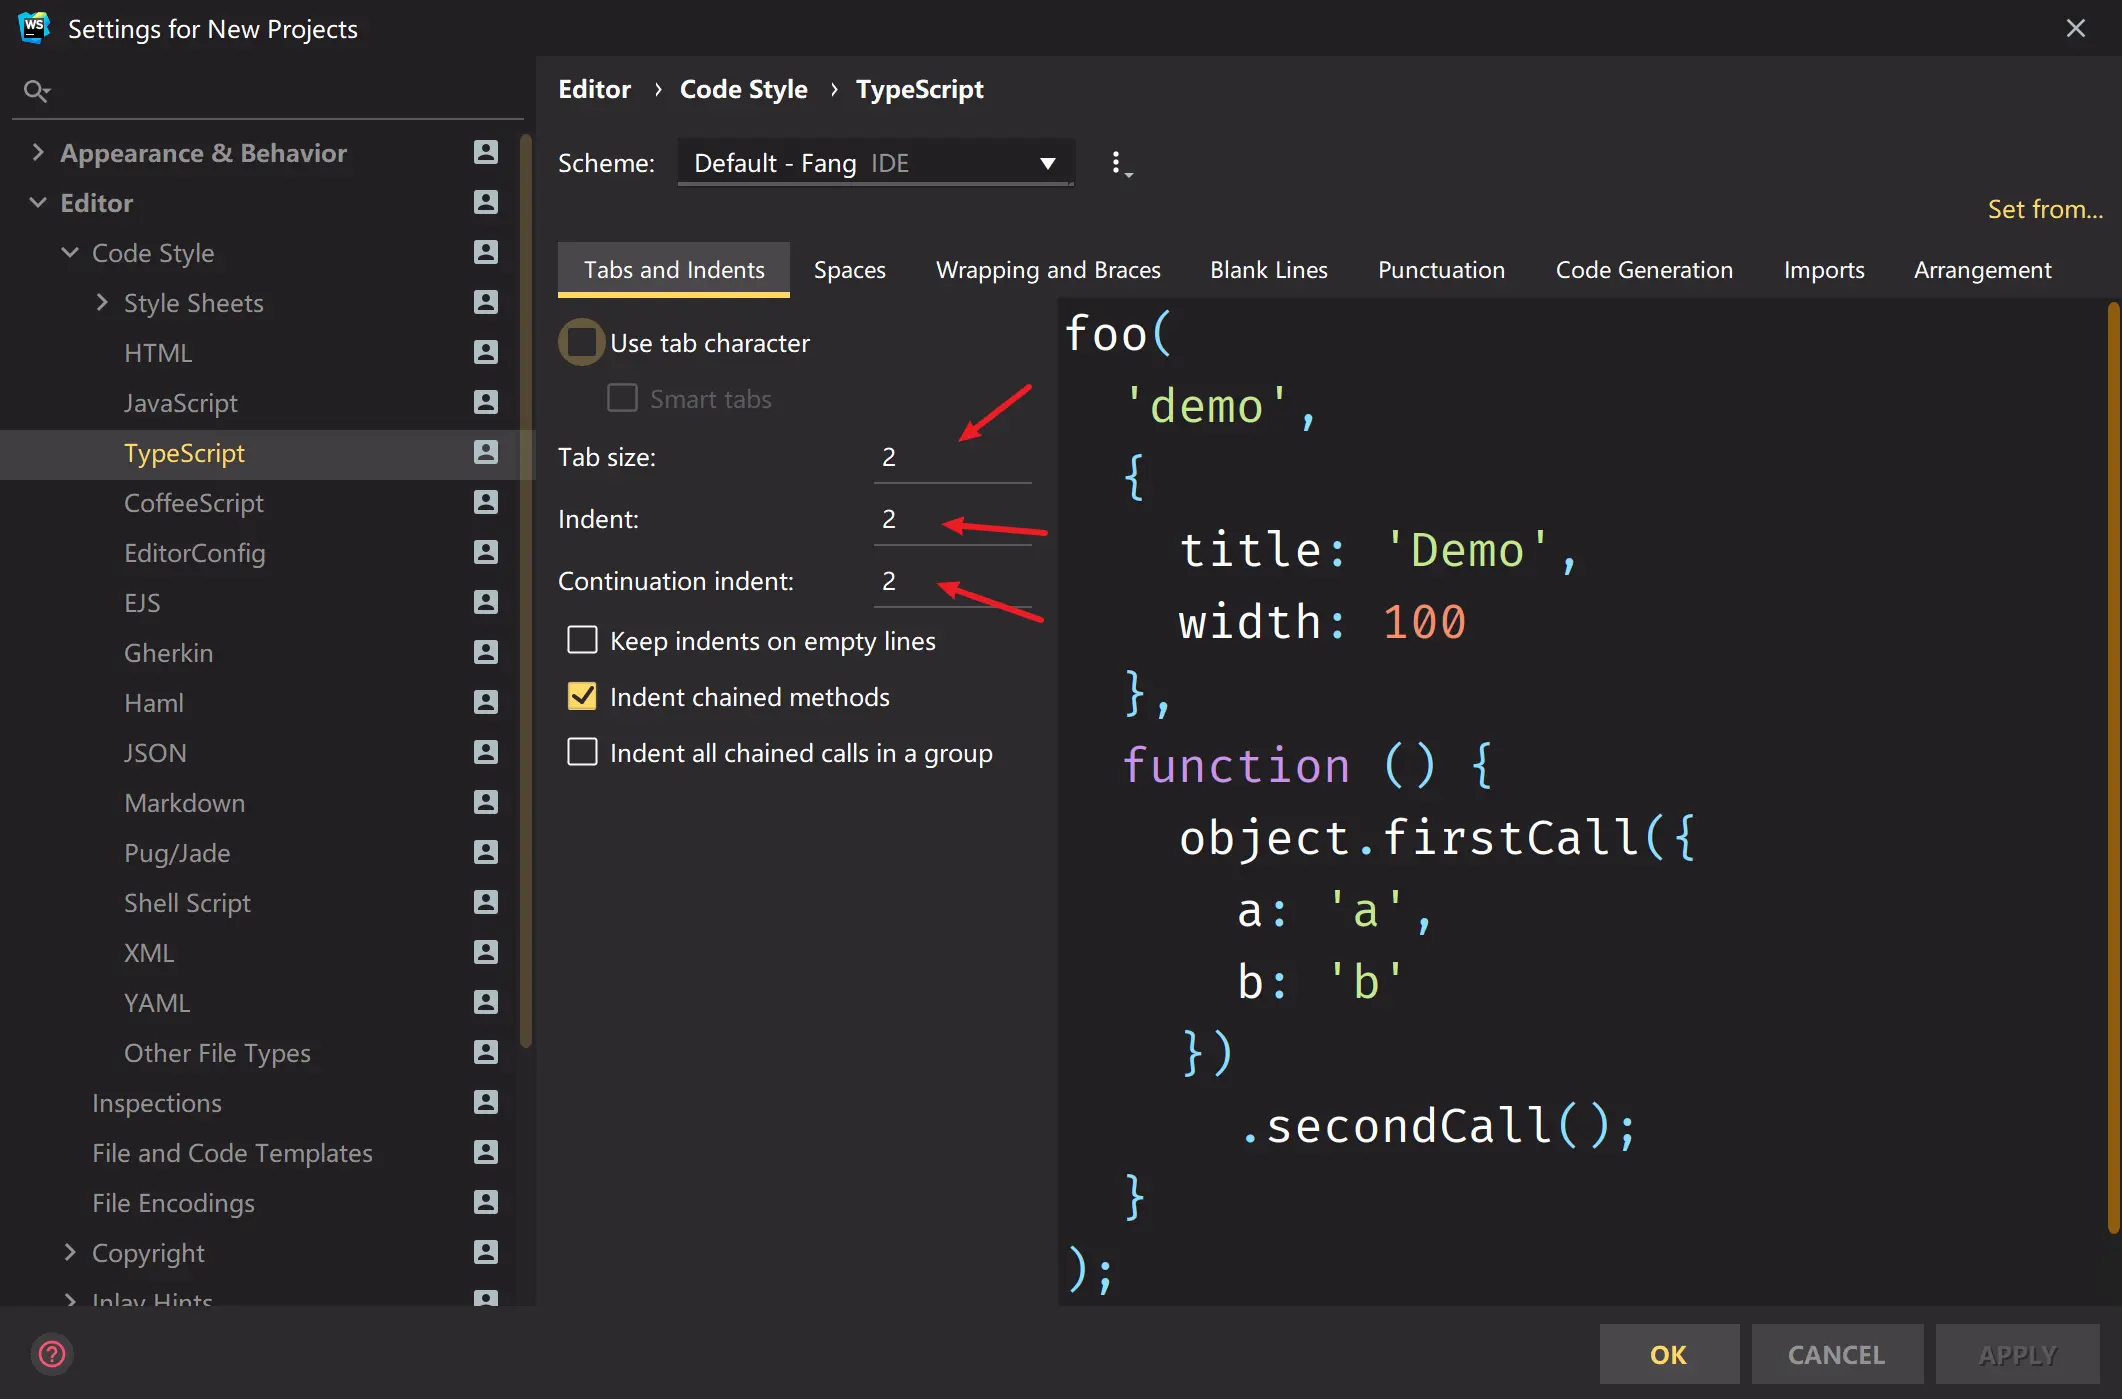Switch to the Wrapping and Braces tab

(1048, 270)
